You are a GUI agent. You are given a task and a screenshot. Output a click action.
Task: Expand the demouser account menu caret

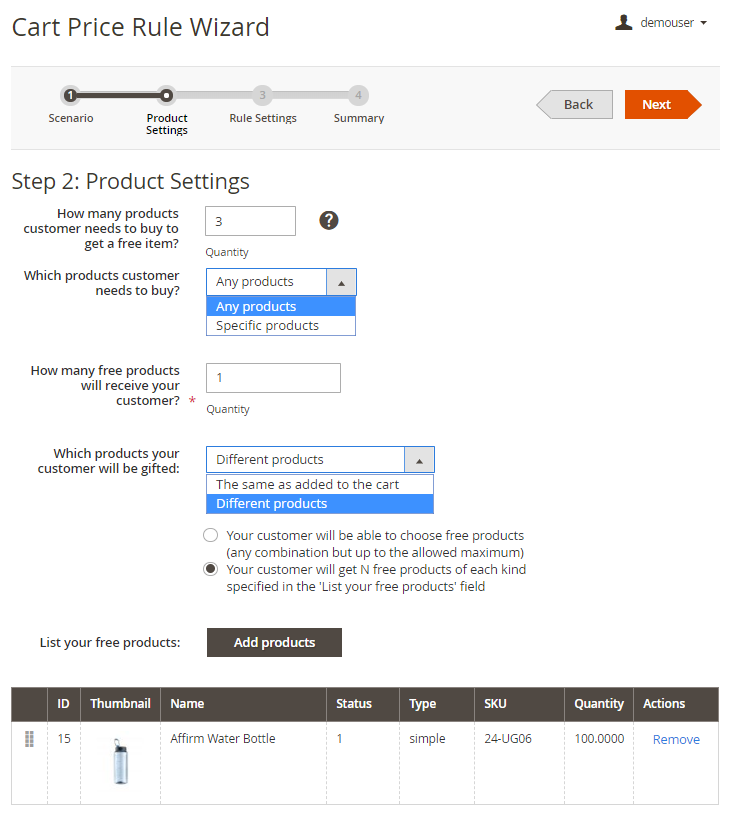(704, 23)
